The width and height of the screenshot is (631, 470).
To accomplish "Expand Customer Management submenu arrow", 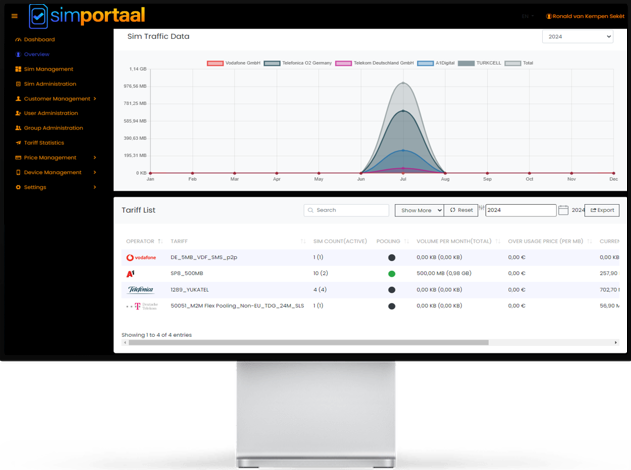I will coord(95,99).
